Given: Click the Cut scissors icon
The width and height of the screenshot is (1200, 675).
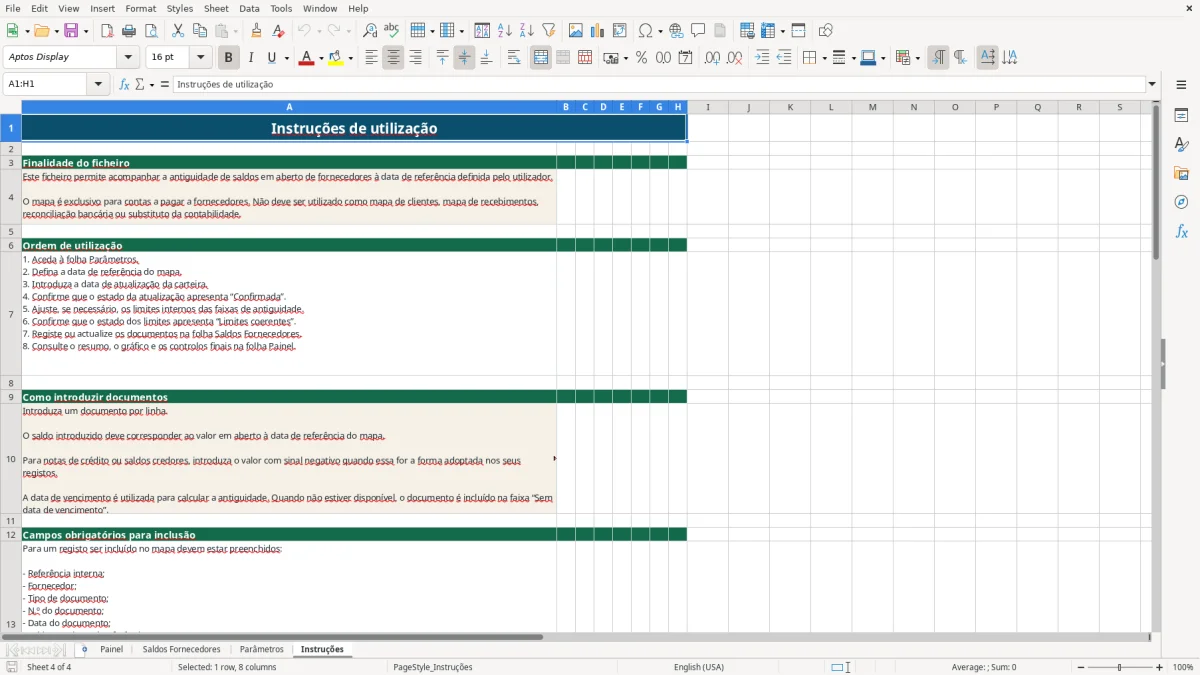Looking at the screenshot, I should click(178, 31).
